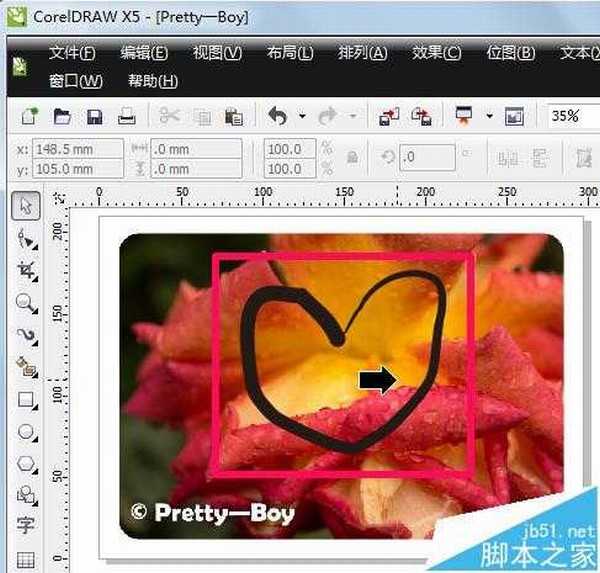
Task: Click the Save floppy disk icon
Action: (x=95, y=117)
